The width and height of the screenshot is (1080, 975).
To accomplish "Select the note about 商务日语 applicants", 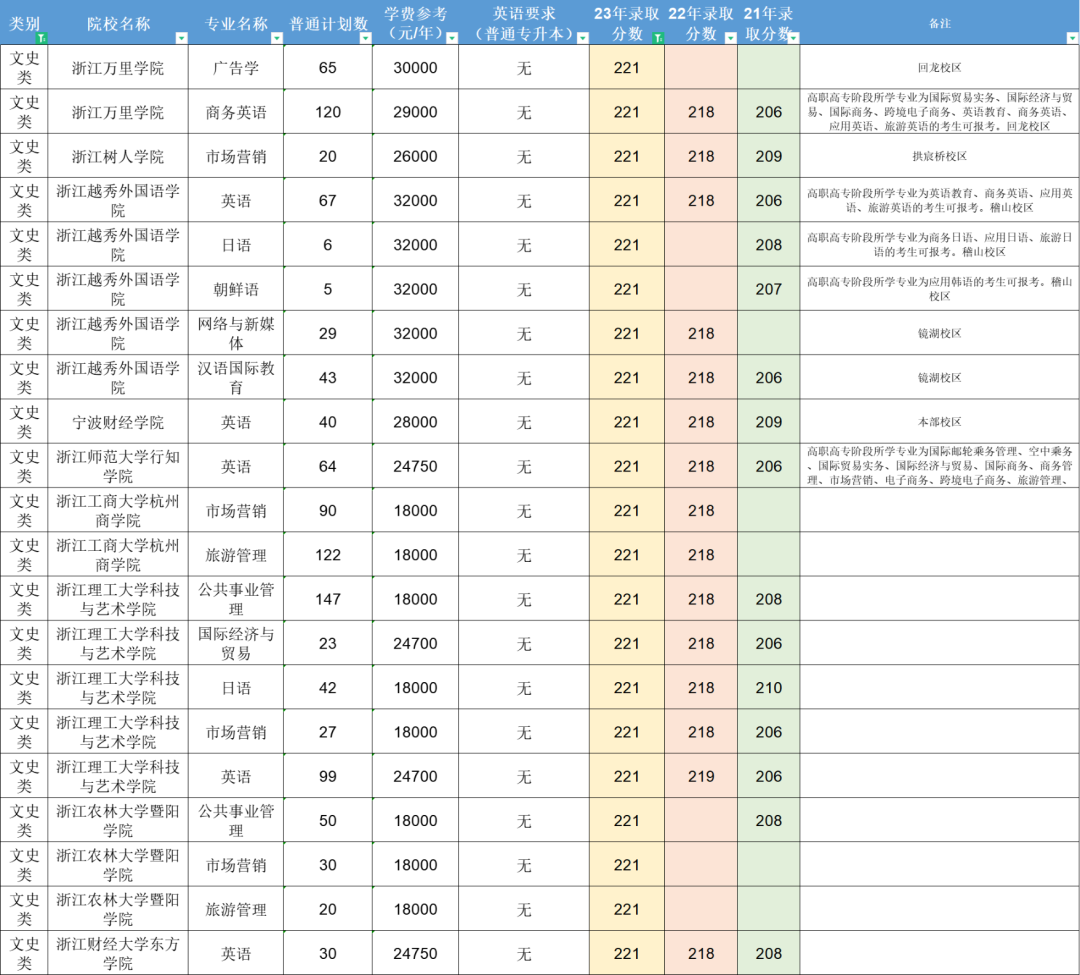I will [939, 244].
